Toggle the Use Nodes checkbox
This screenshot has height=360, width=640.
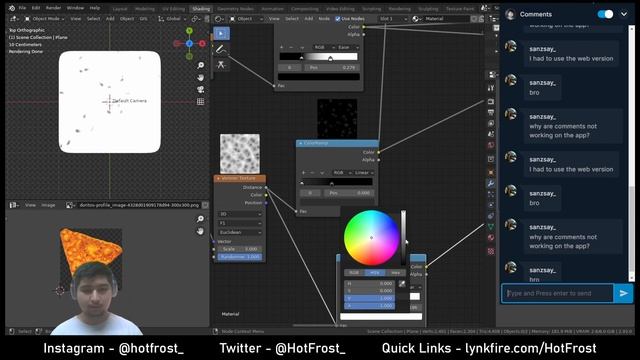point(338,19)
